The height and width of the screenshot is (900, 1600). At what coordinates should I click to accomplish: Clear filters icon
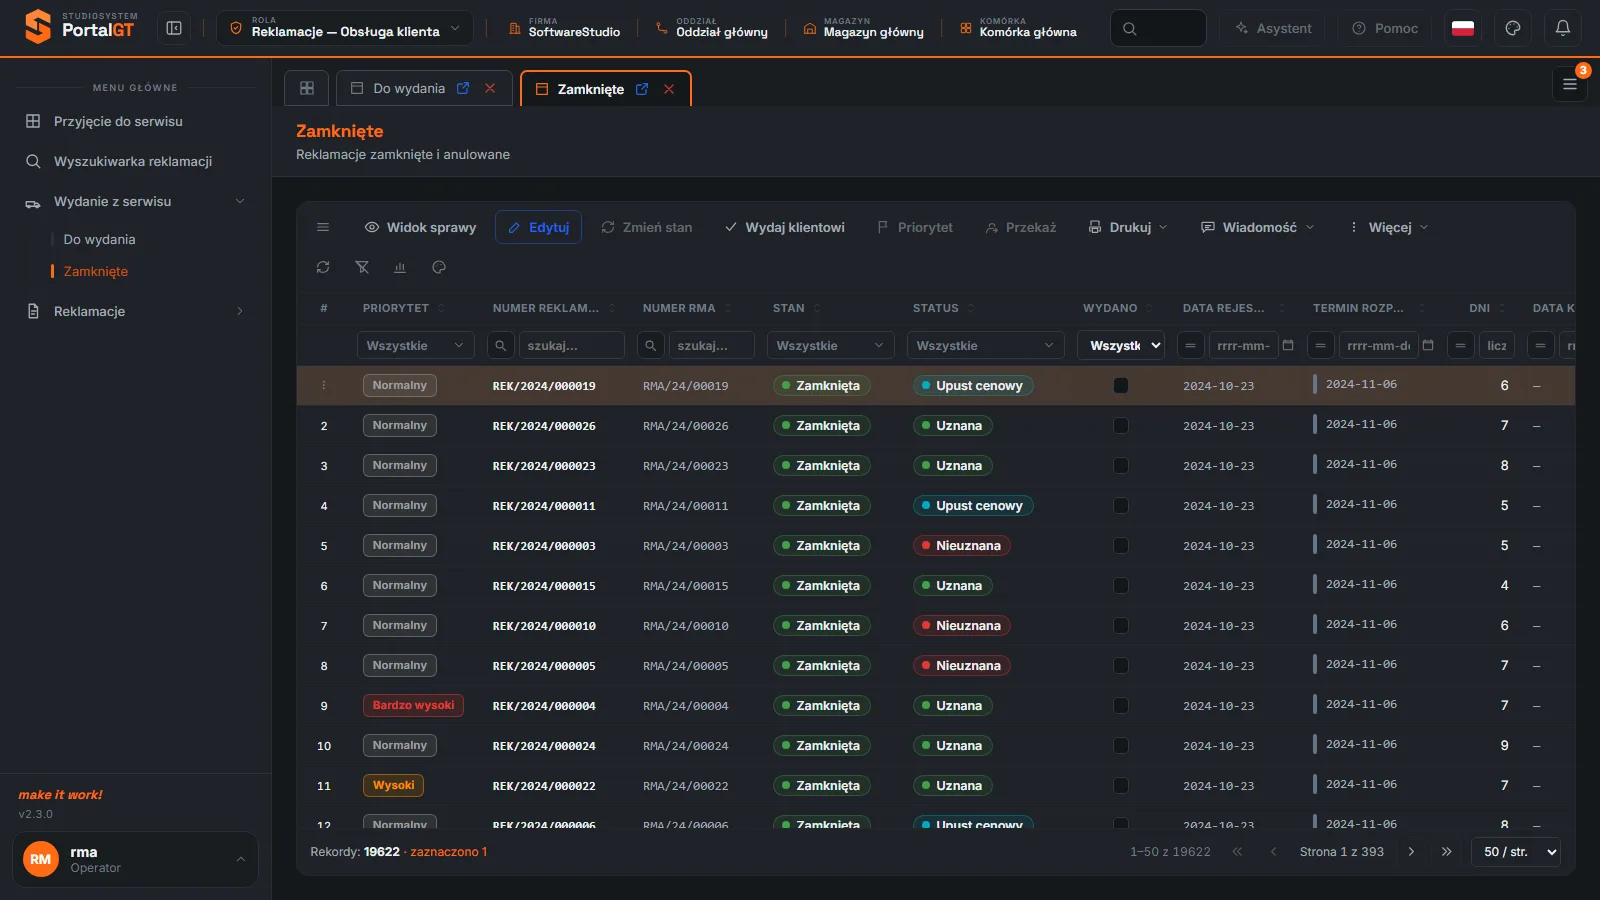point(362,267)
